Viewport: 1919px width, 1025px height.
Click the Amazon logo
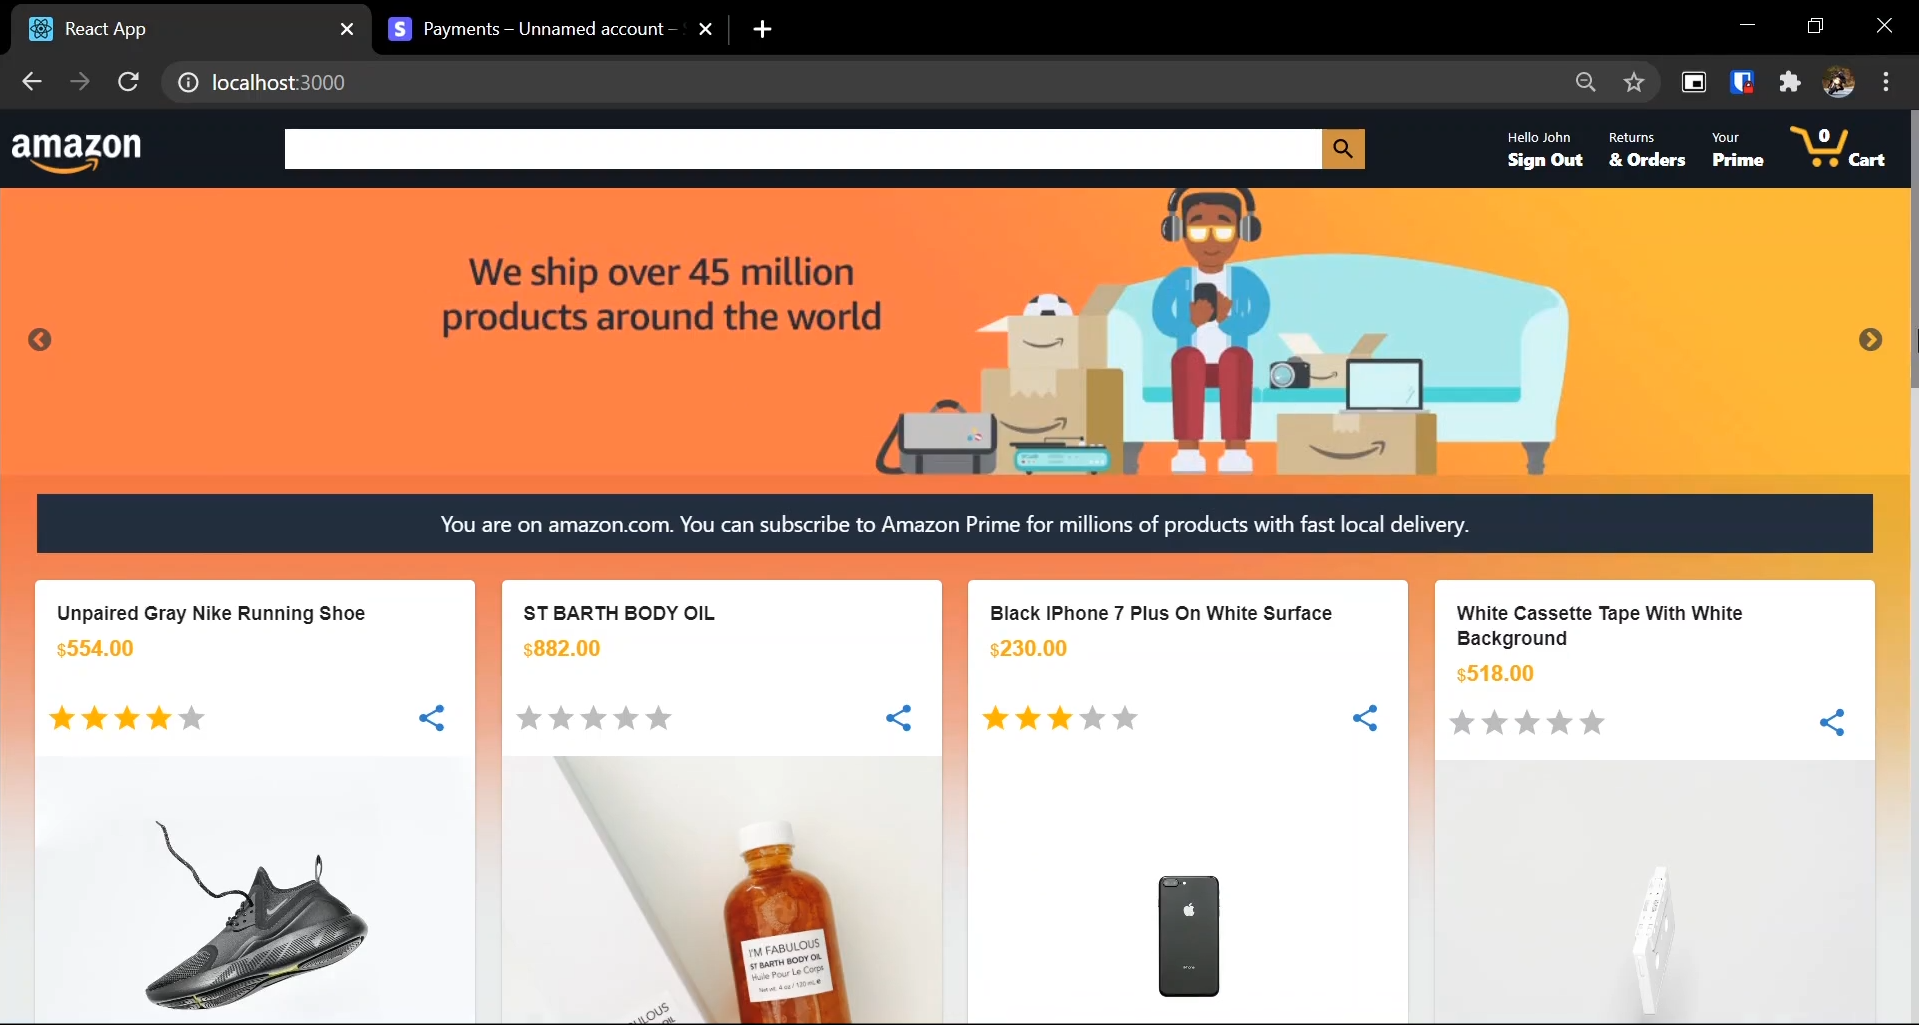point(76,148)
